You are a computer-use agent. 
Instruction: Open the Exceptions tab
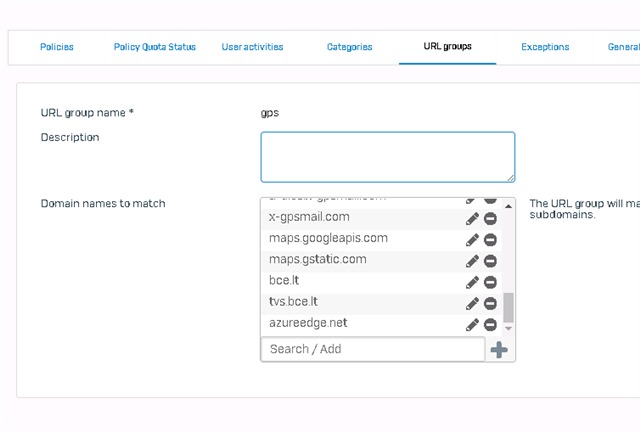click(x=545, y=47)
